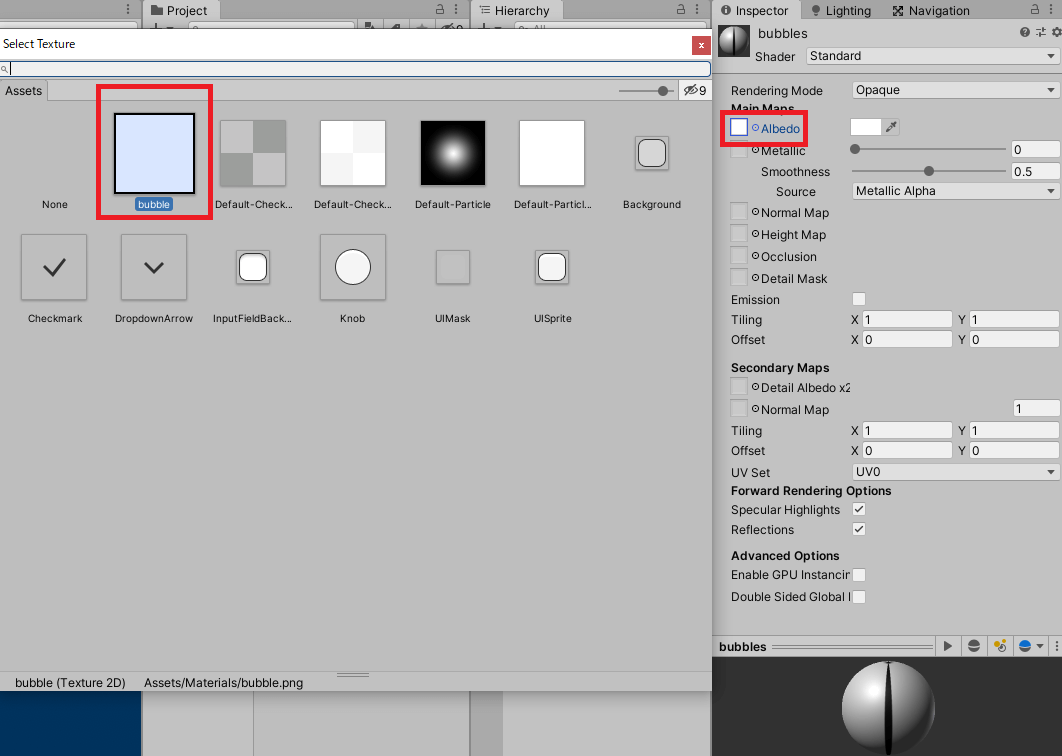Viewport: 1062px width, 756px height.
Task: Click the Metallic value field
Action: (1035, 150)
